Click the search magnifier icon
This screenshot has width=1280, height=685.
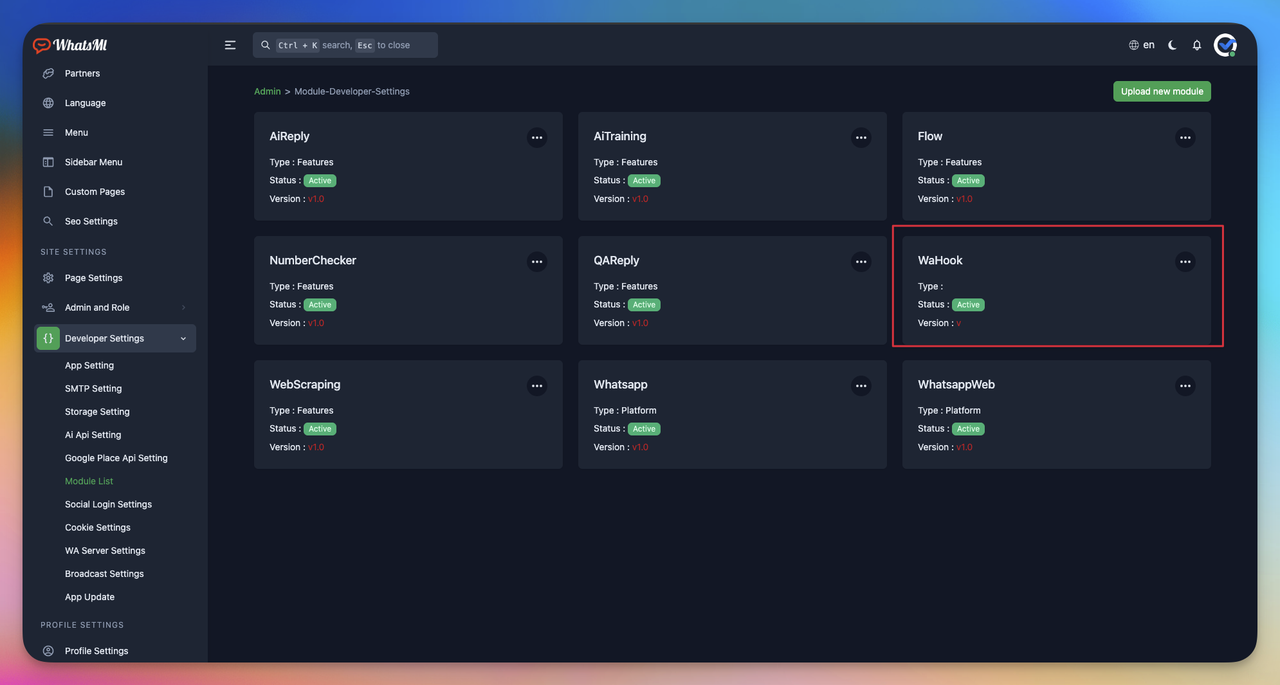pyautogui.click(x=266, y=45)
